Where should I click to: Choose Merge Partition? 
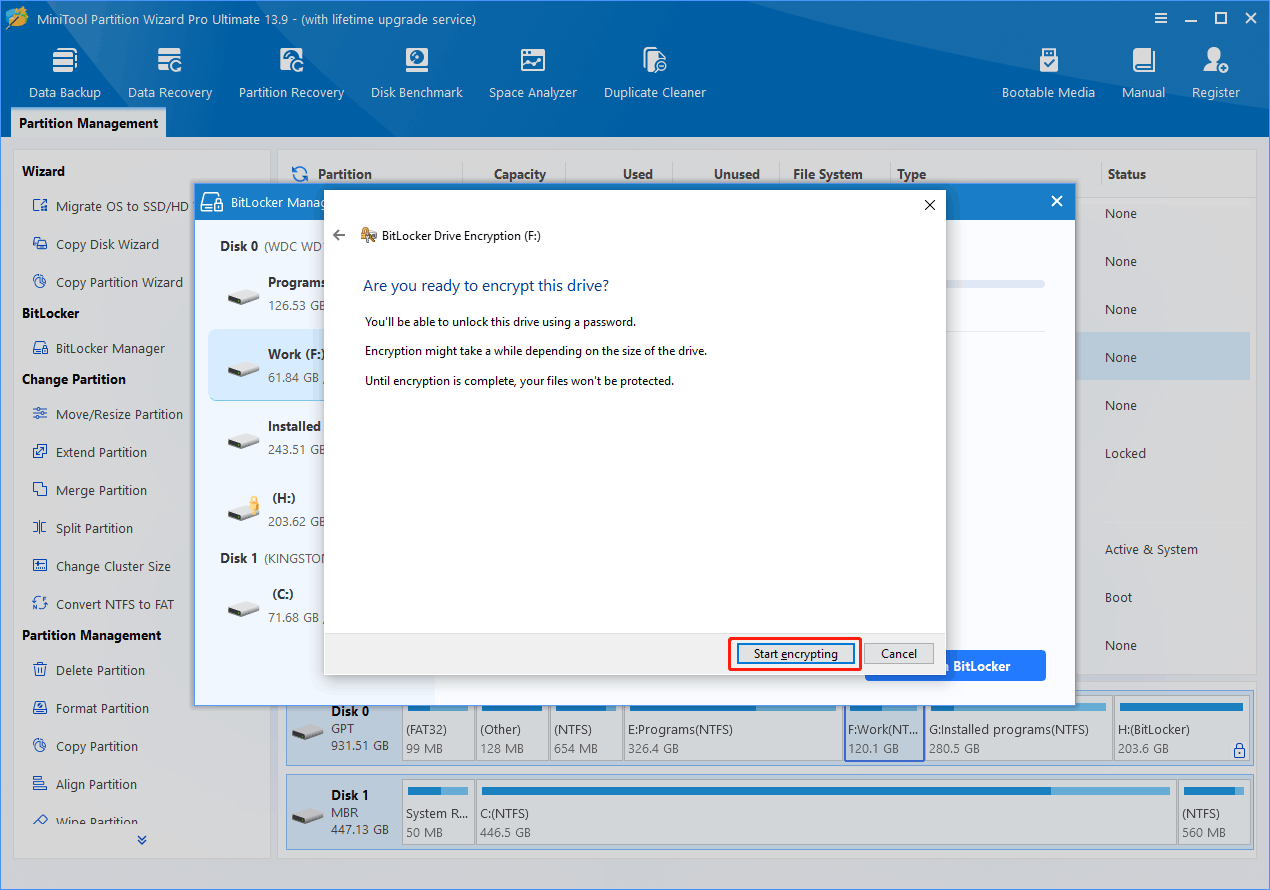(90, 490)
